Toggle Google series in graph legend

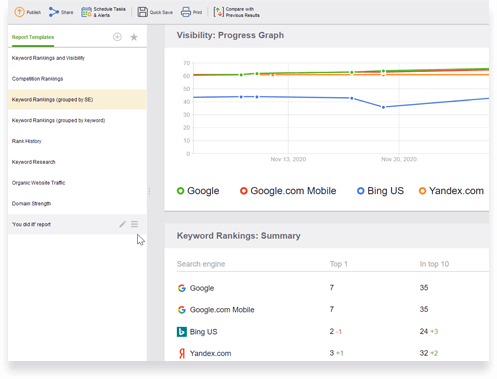(198, 191)
